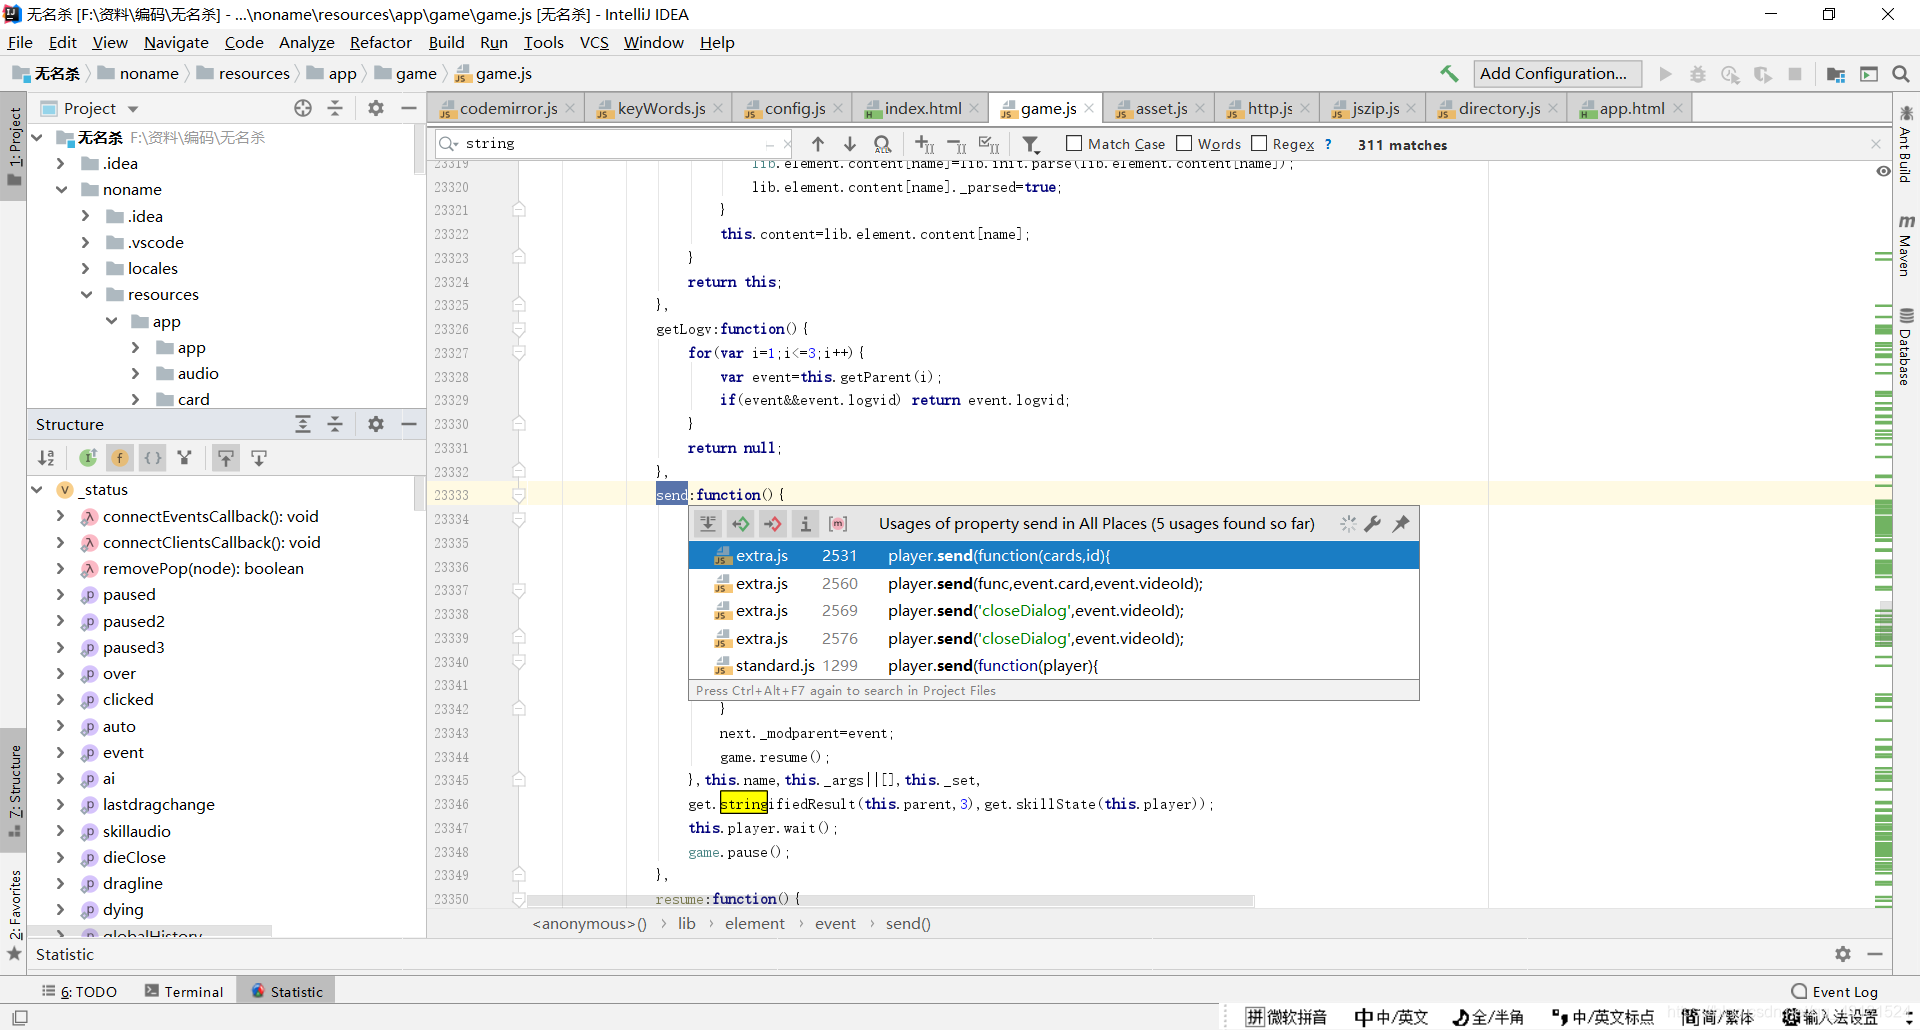
Task: Pin the usages popup with pin icon
Action: point(1401,524)
